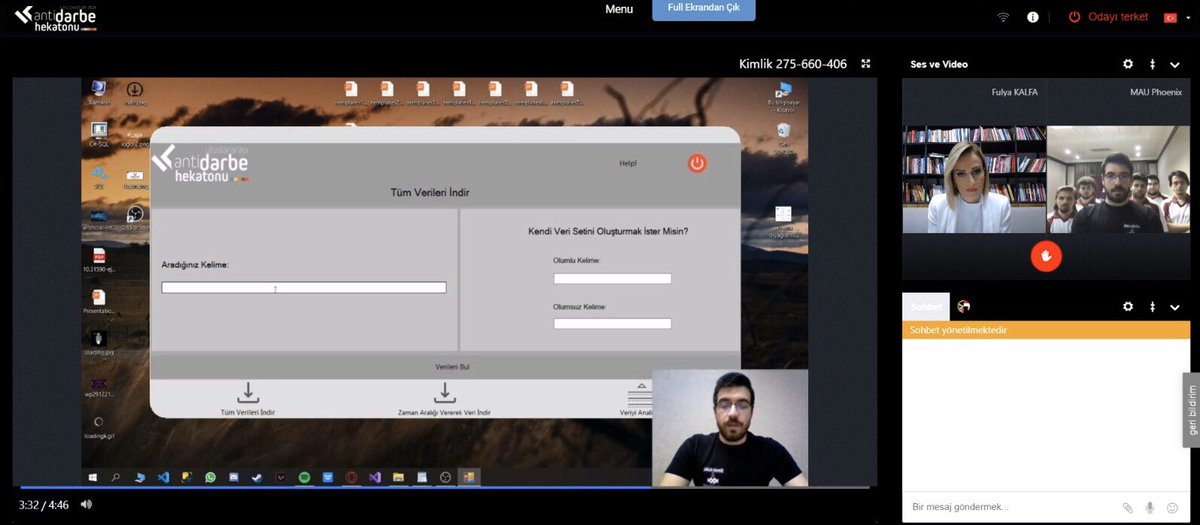Open the Menu in the top bar

[x=619, y=9]
